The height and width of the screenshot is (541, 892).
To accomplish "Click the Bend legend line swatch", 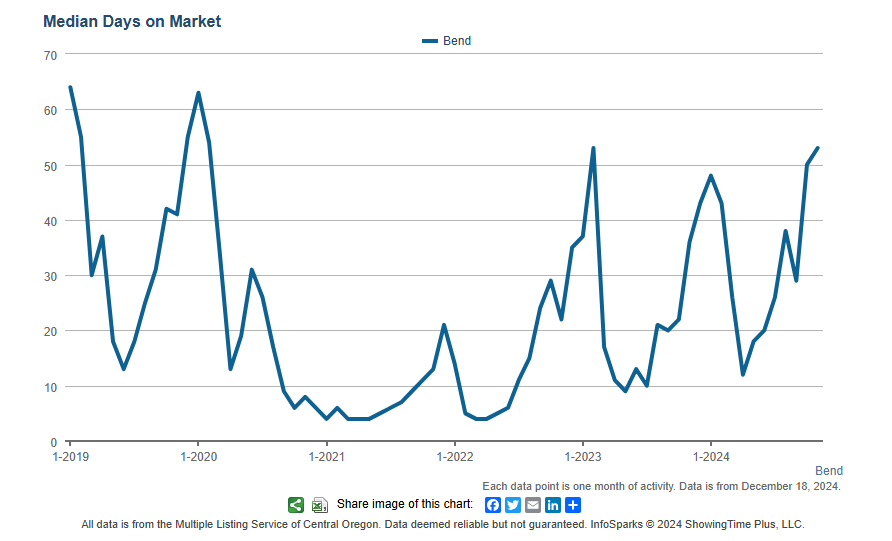I will click(430, 41).
